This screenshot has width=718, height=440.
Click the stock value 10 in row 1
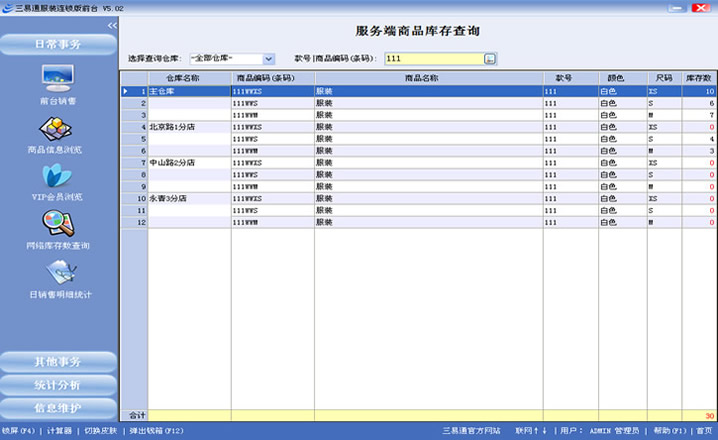tap(699, 91)
